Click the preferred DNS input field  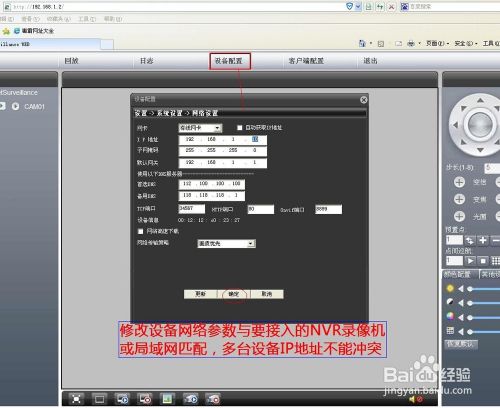coord(212,184)
